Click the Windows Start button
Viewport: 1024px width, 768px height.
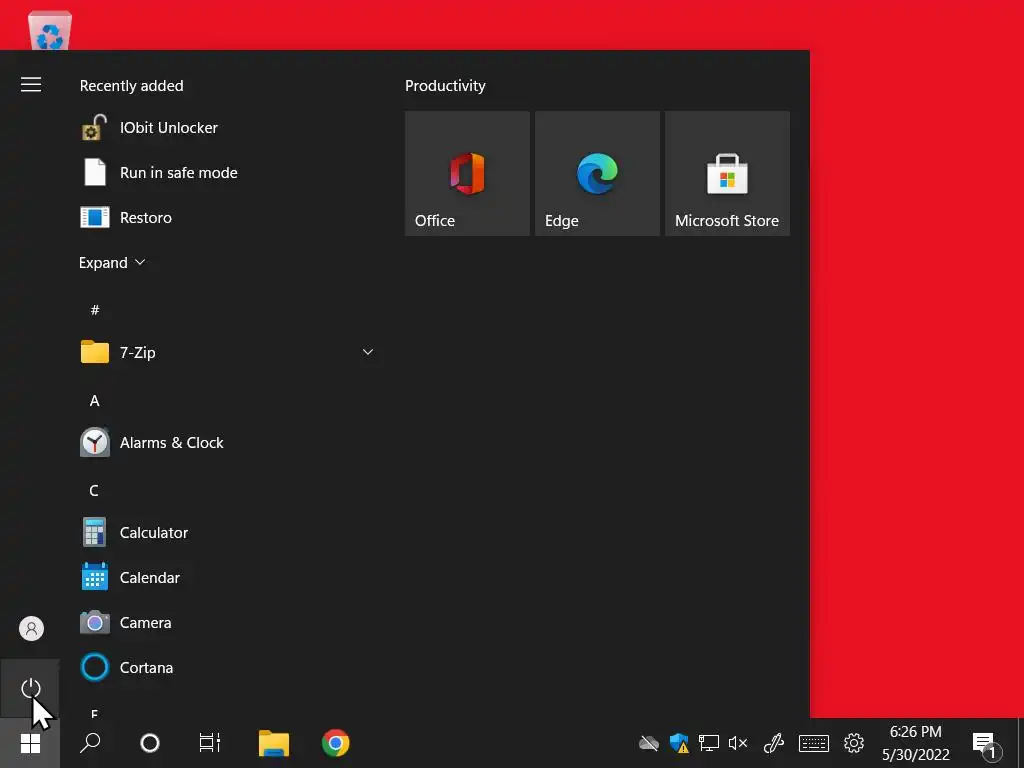click(x=30, y=743)
